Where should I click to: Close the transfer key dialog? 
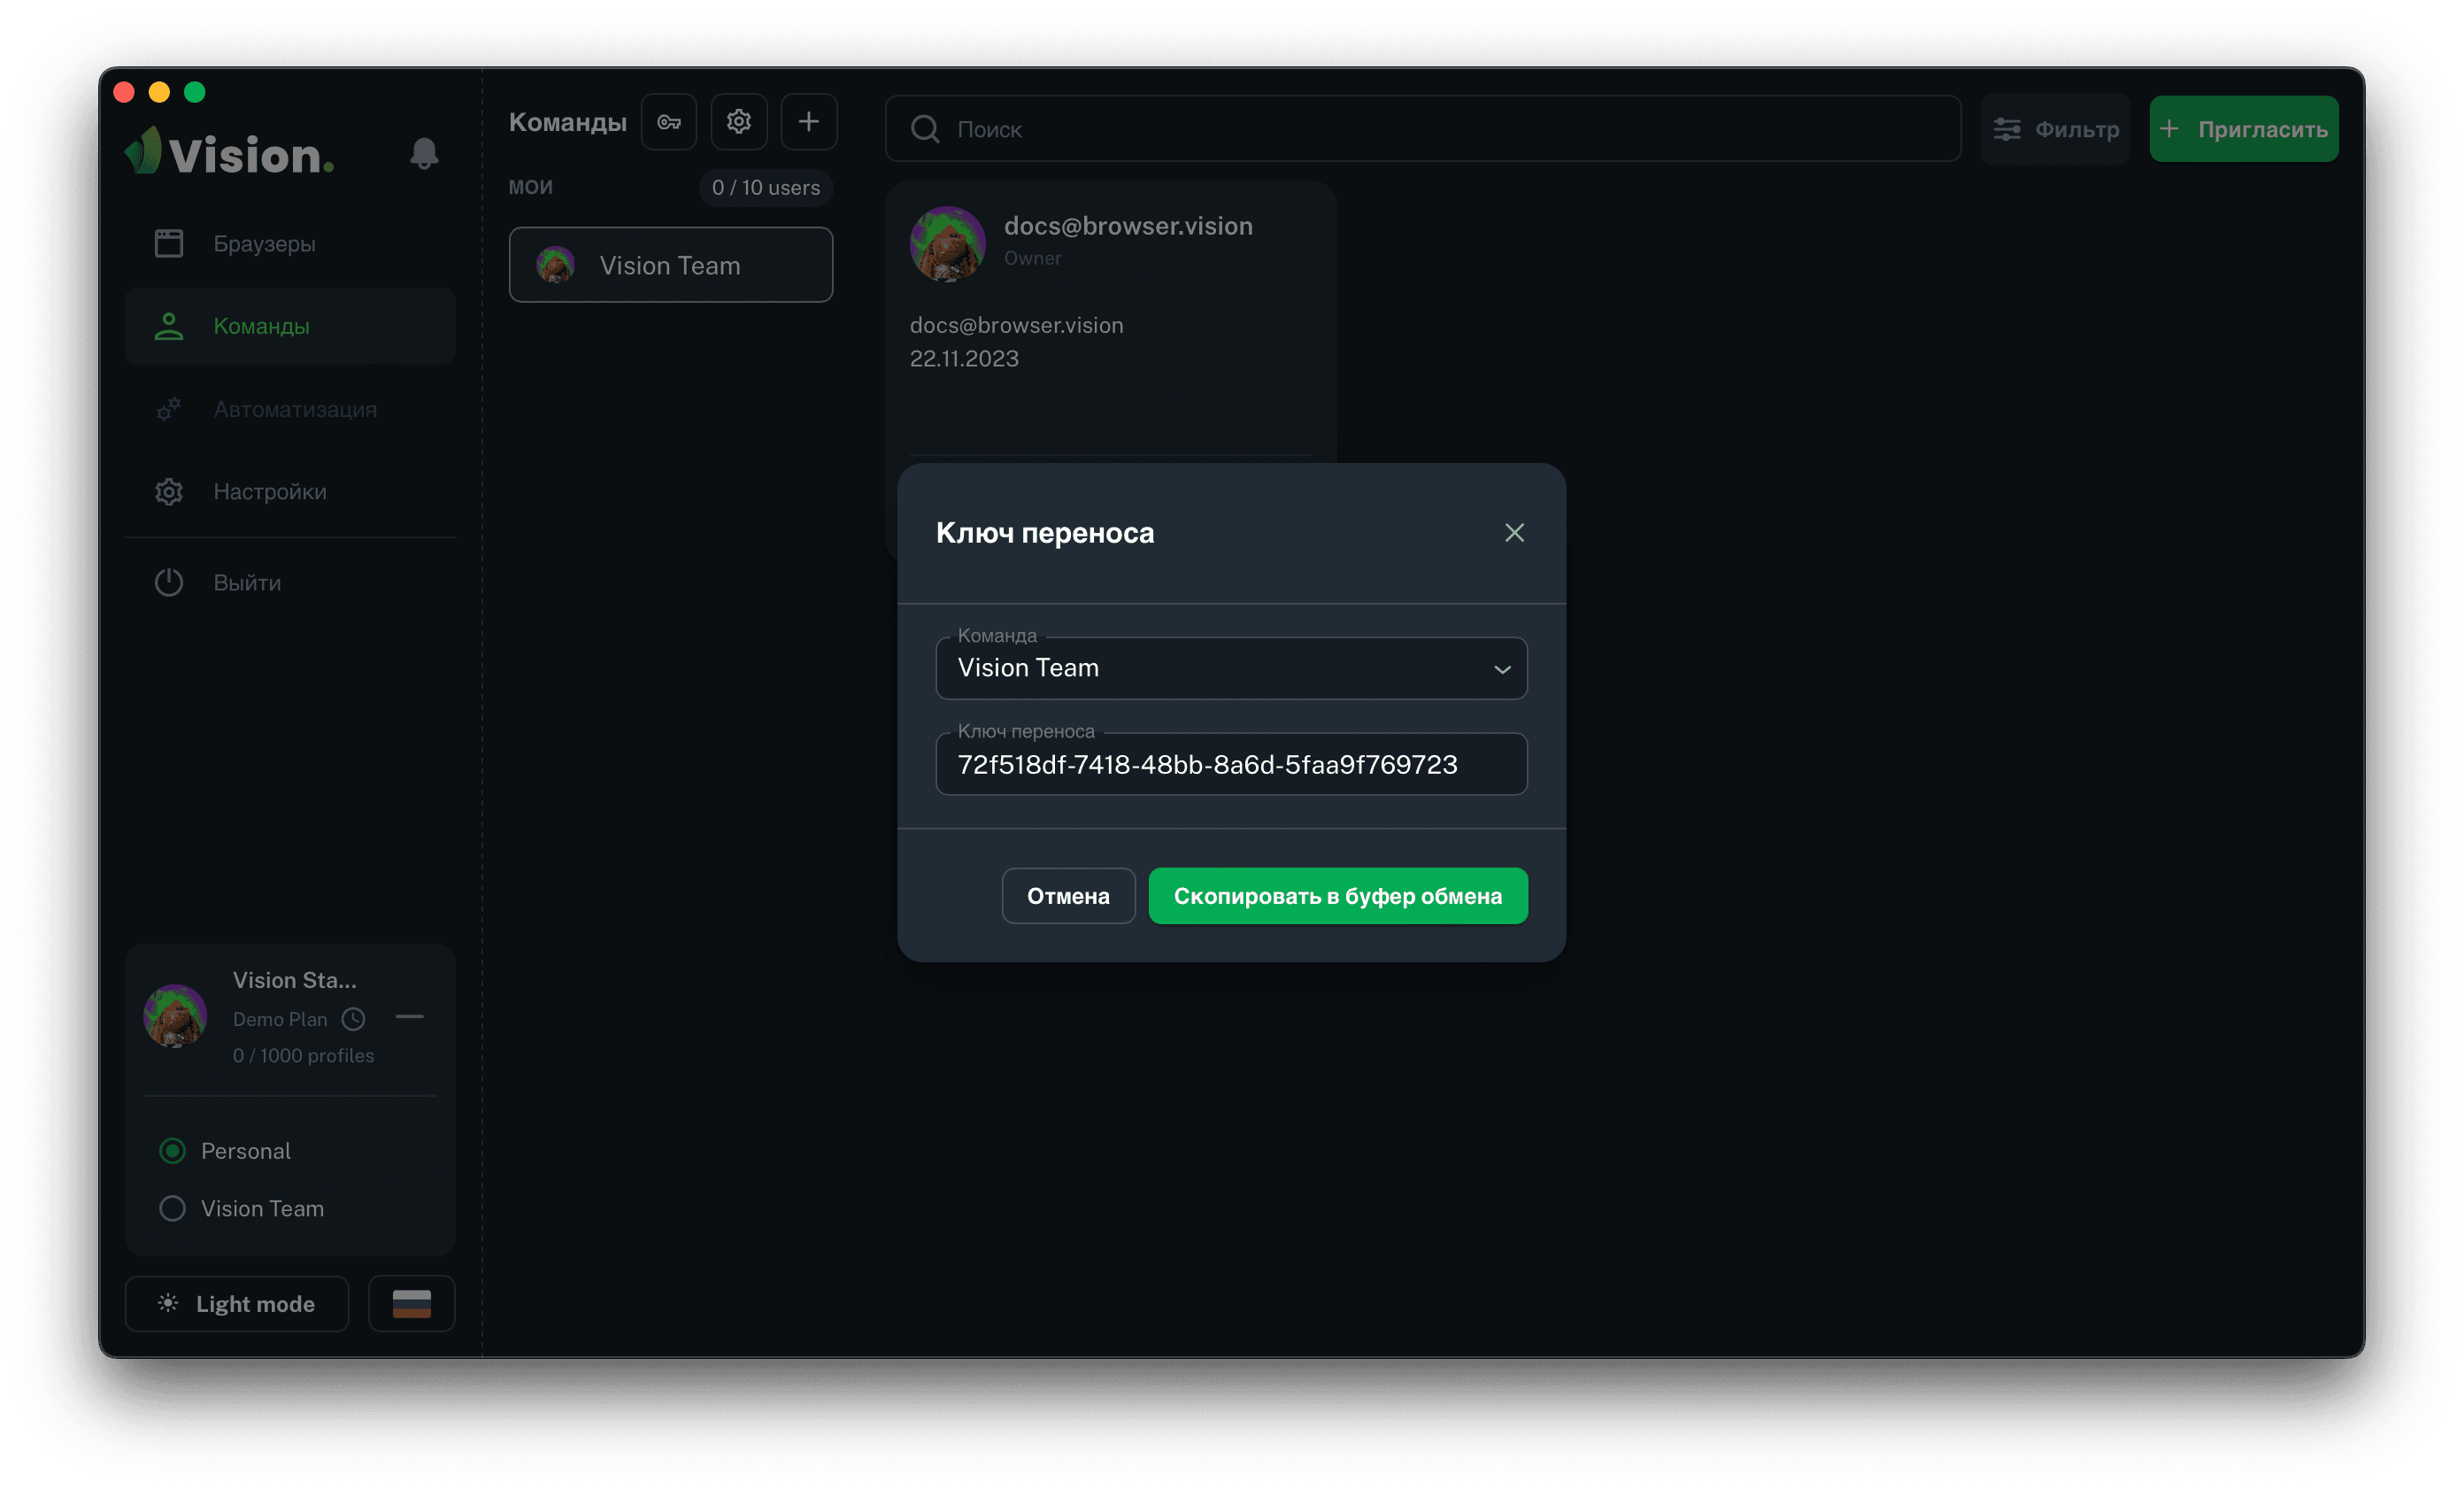click(x=1514, y=533)
